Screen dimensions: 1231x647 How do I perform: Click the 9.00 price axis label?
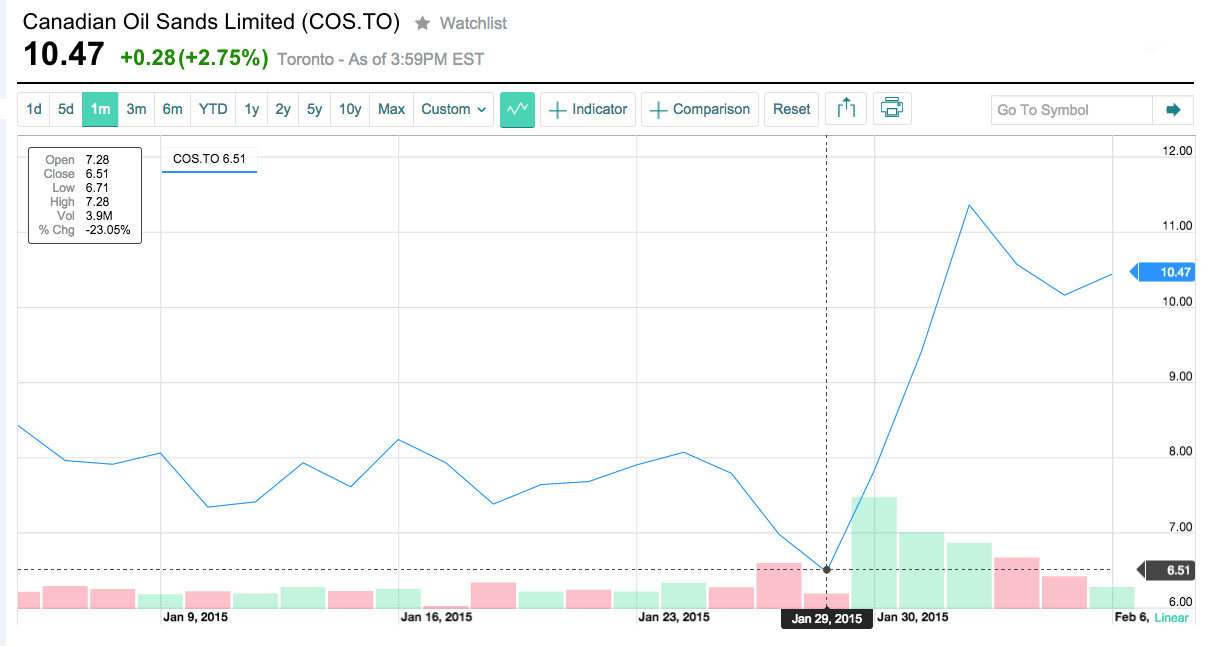[x=1179, y=377]
